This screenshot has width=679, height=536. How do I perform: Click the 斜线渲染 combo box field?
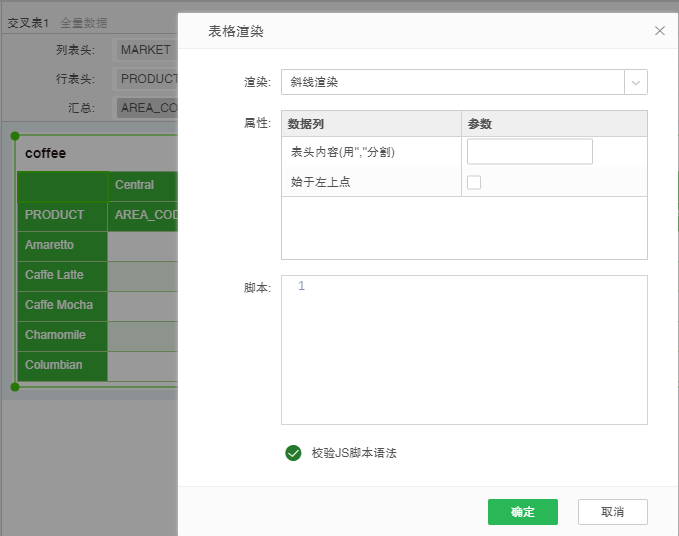(x=452, y=82)
